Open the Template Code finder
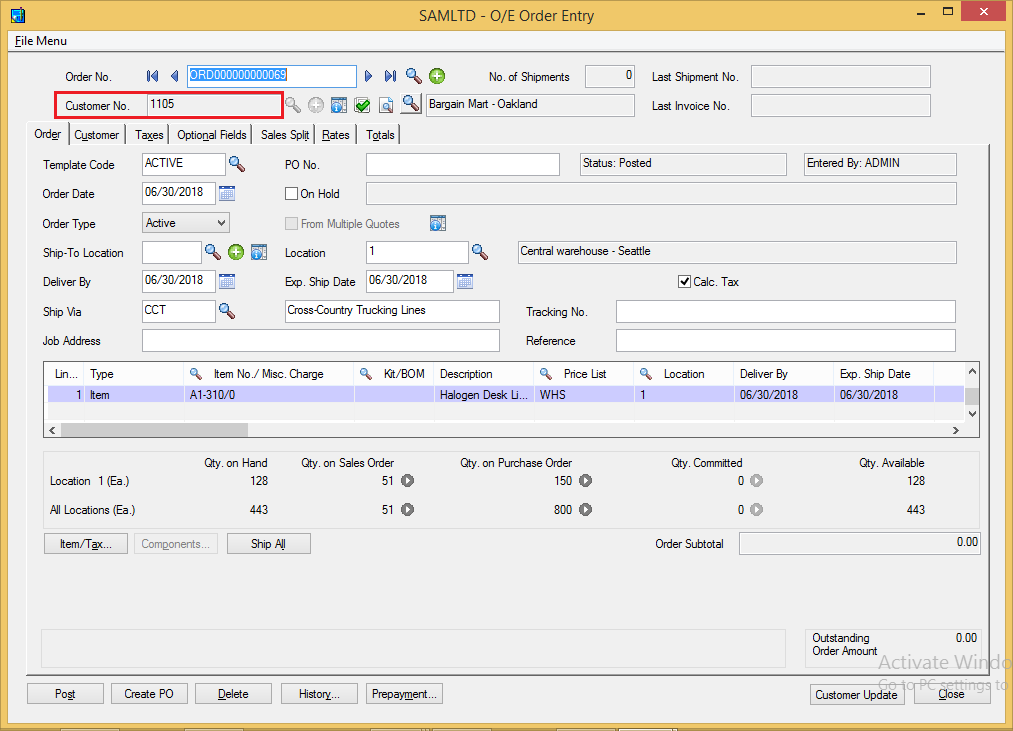Image resolution: width=1013 pixels, height=731 pixels. 237,164
